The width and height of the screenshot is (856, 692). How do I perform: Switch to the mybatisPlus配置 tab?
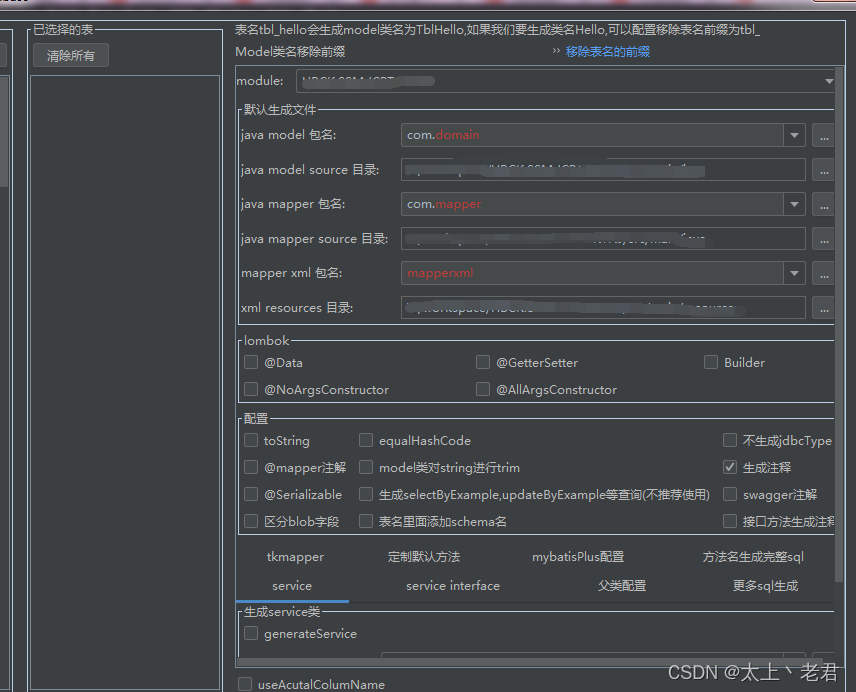click(578, 557)
